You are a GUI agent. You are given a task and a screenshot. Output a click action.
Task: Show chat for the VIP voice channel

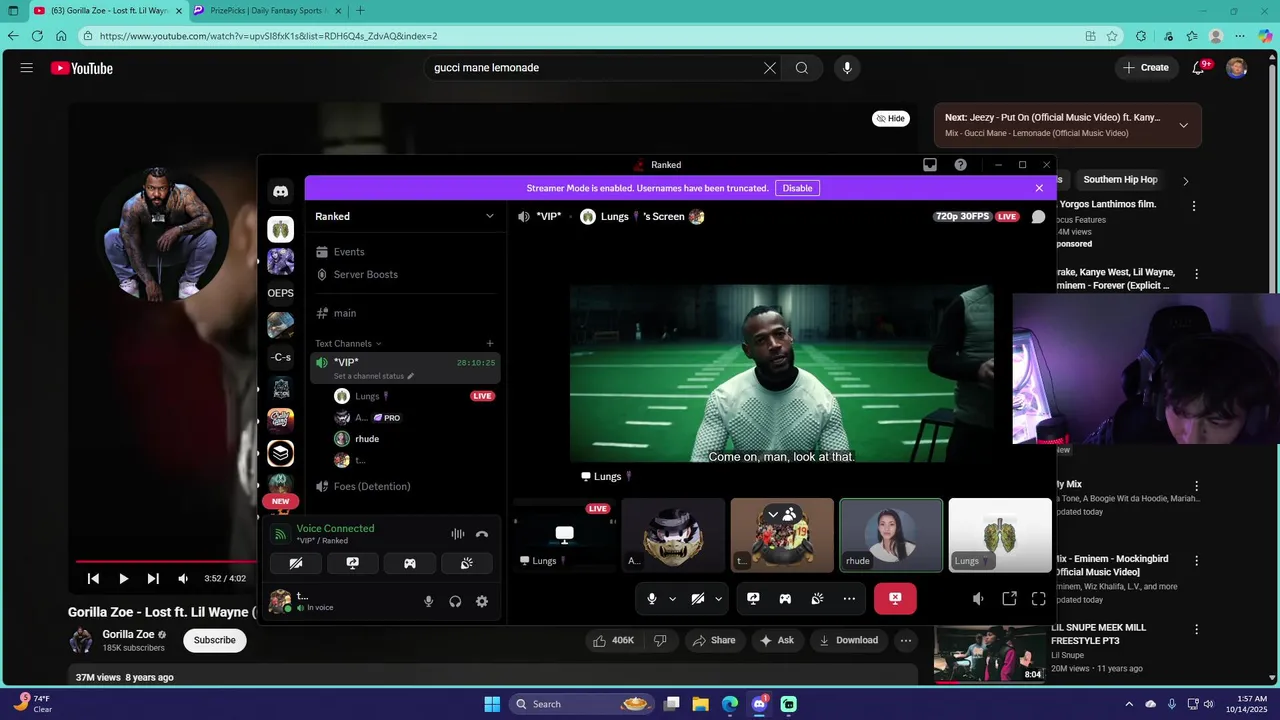tap(1039, 216)
